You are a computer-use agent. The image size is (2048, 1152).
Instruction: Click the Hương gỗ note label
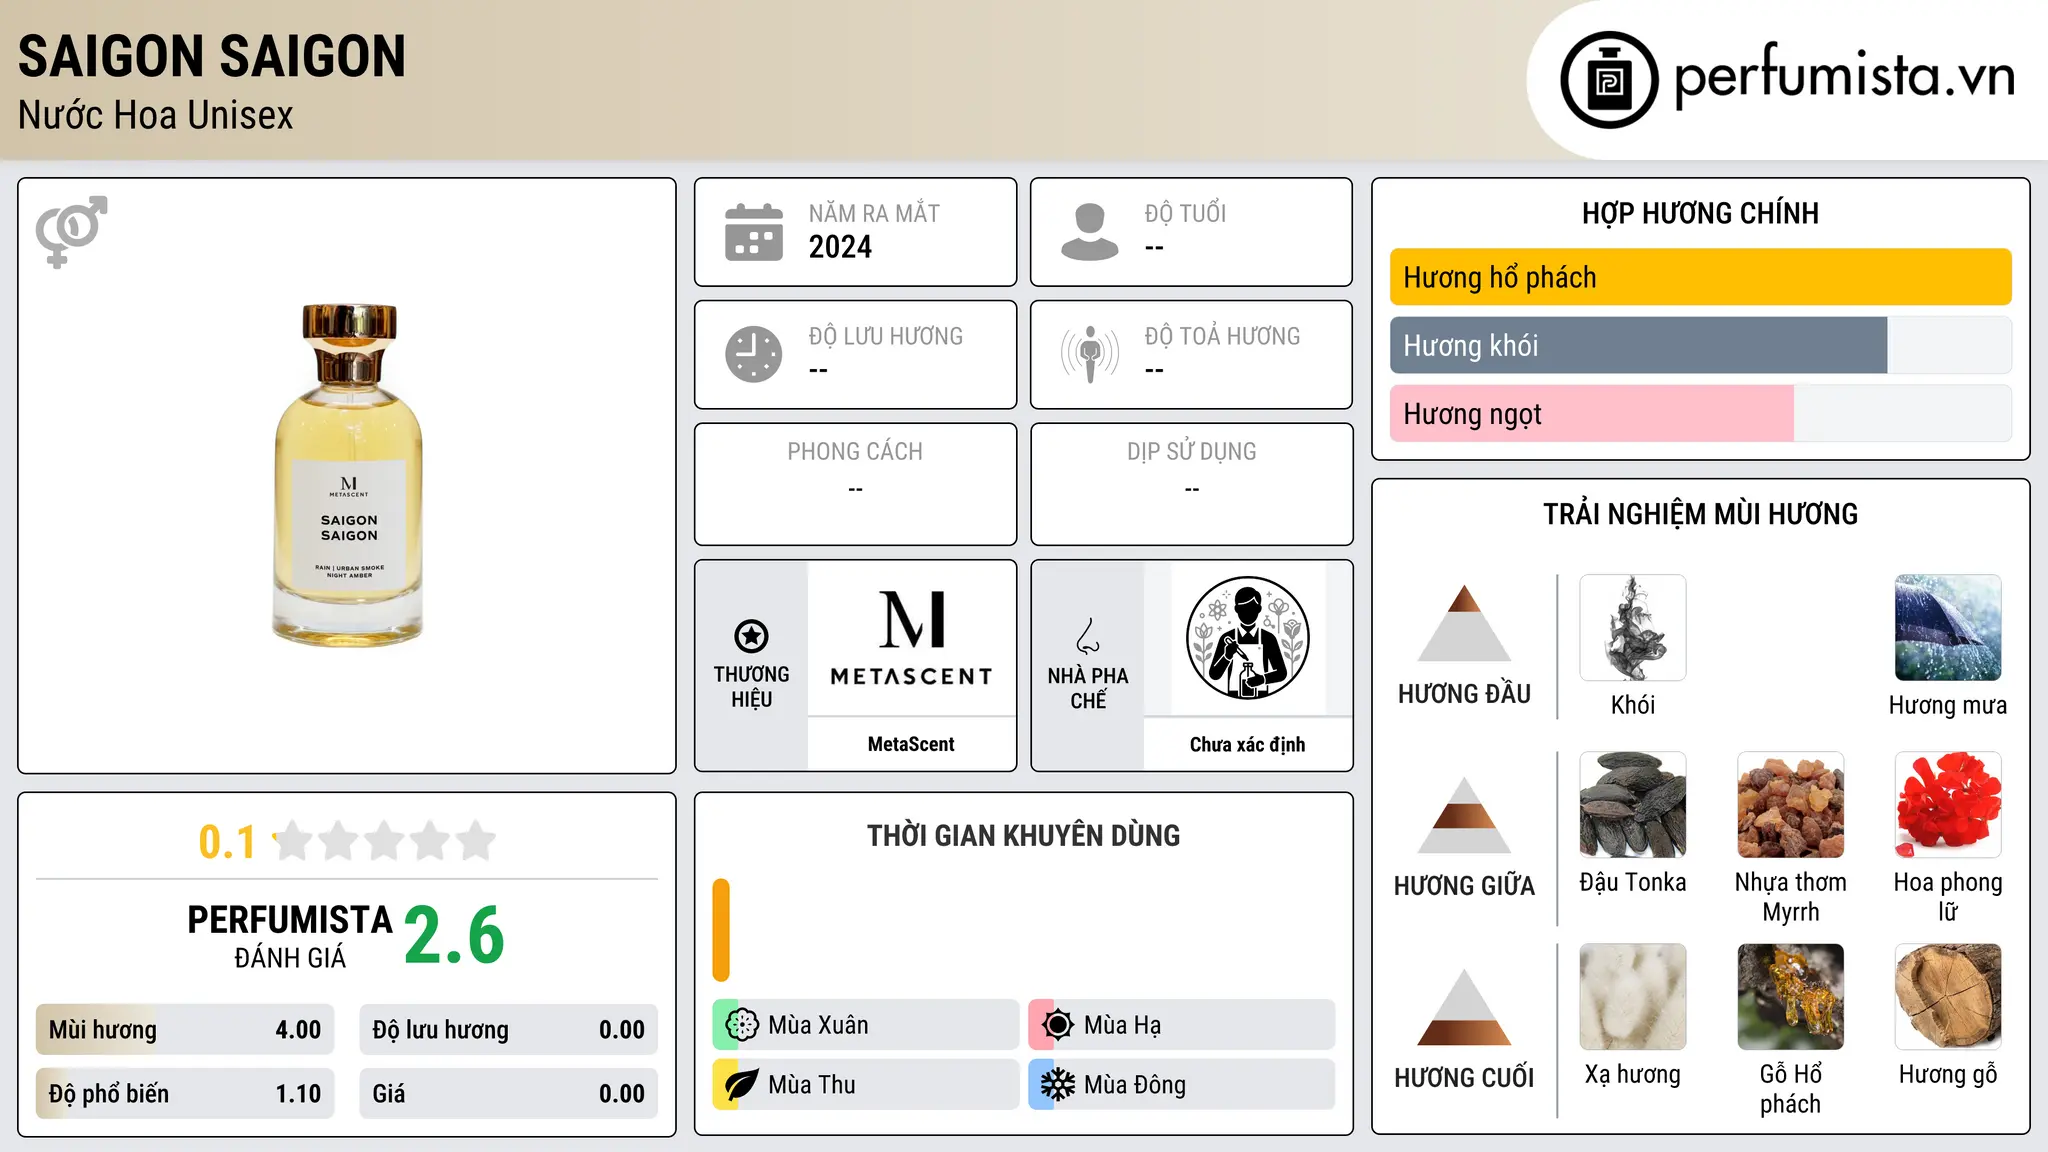tap(1948, 1075)
